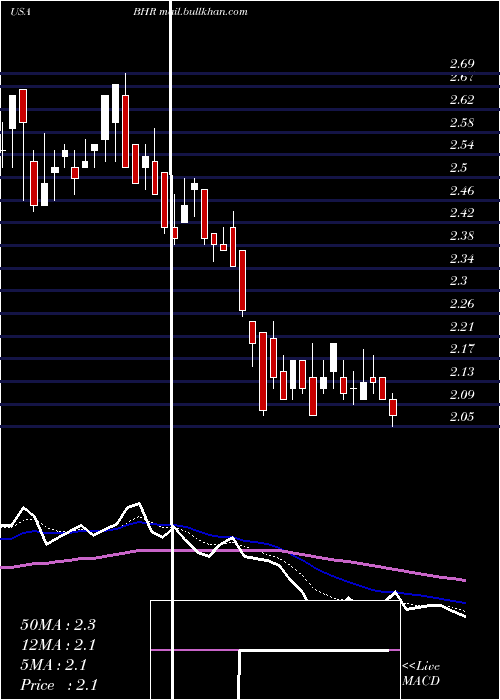Image resolution: width=500 pixels, height=700 pixels.
Task: Click the large red candle falling to 2.26
Action: (242, 281)
